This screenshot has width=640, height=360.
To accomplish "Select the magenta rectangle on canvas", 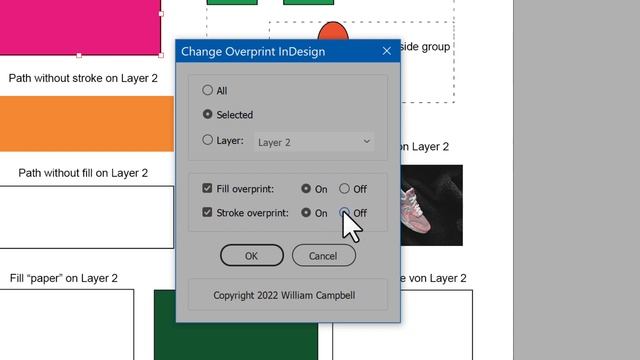I will tap(80, 27).
